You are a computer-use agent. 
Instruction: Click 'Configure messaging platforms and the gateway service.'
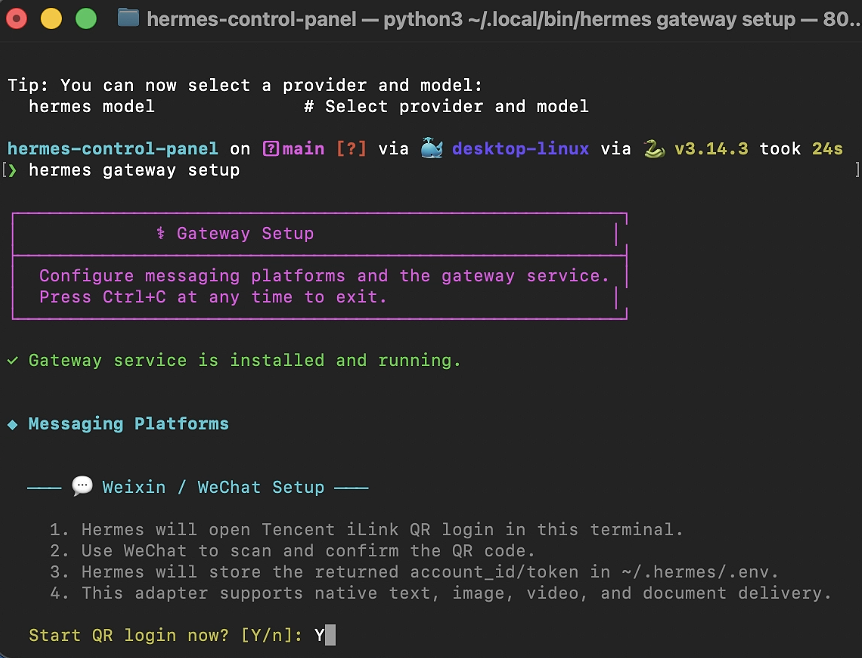[x=324, y=275]
